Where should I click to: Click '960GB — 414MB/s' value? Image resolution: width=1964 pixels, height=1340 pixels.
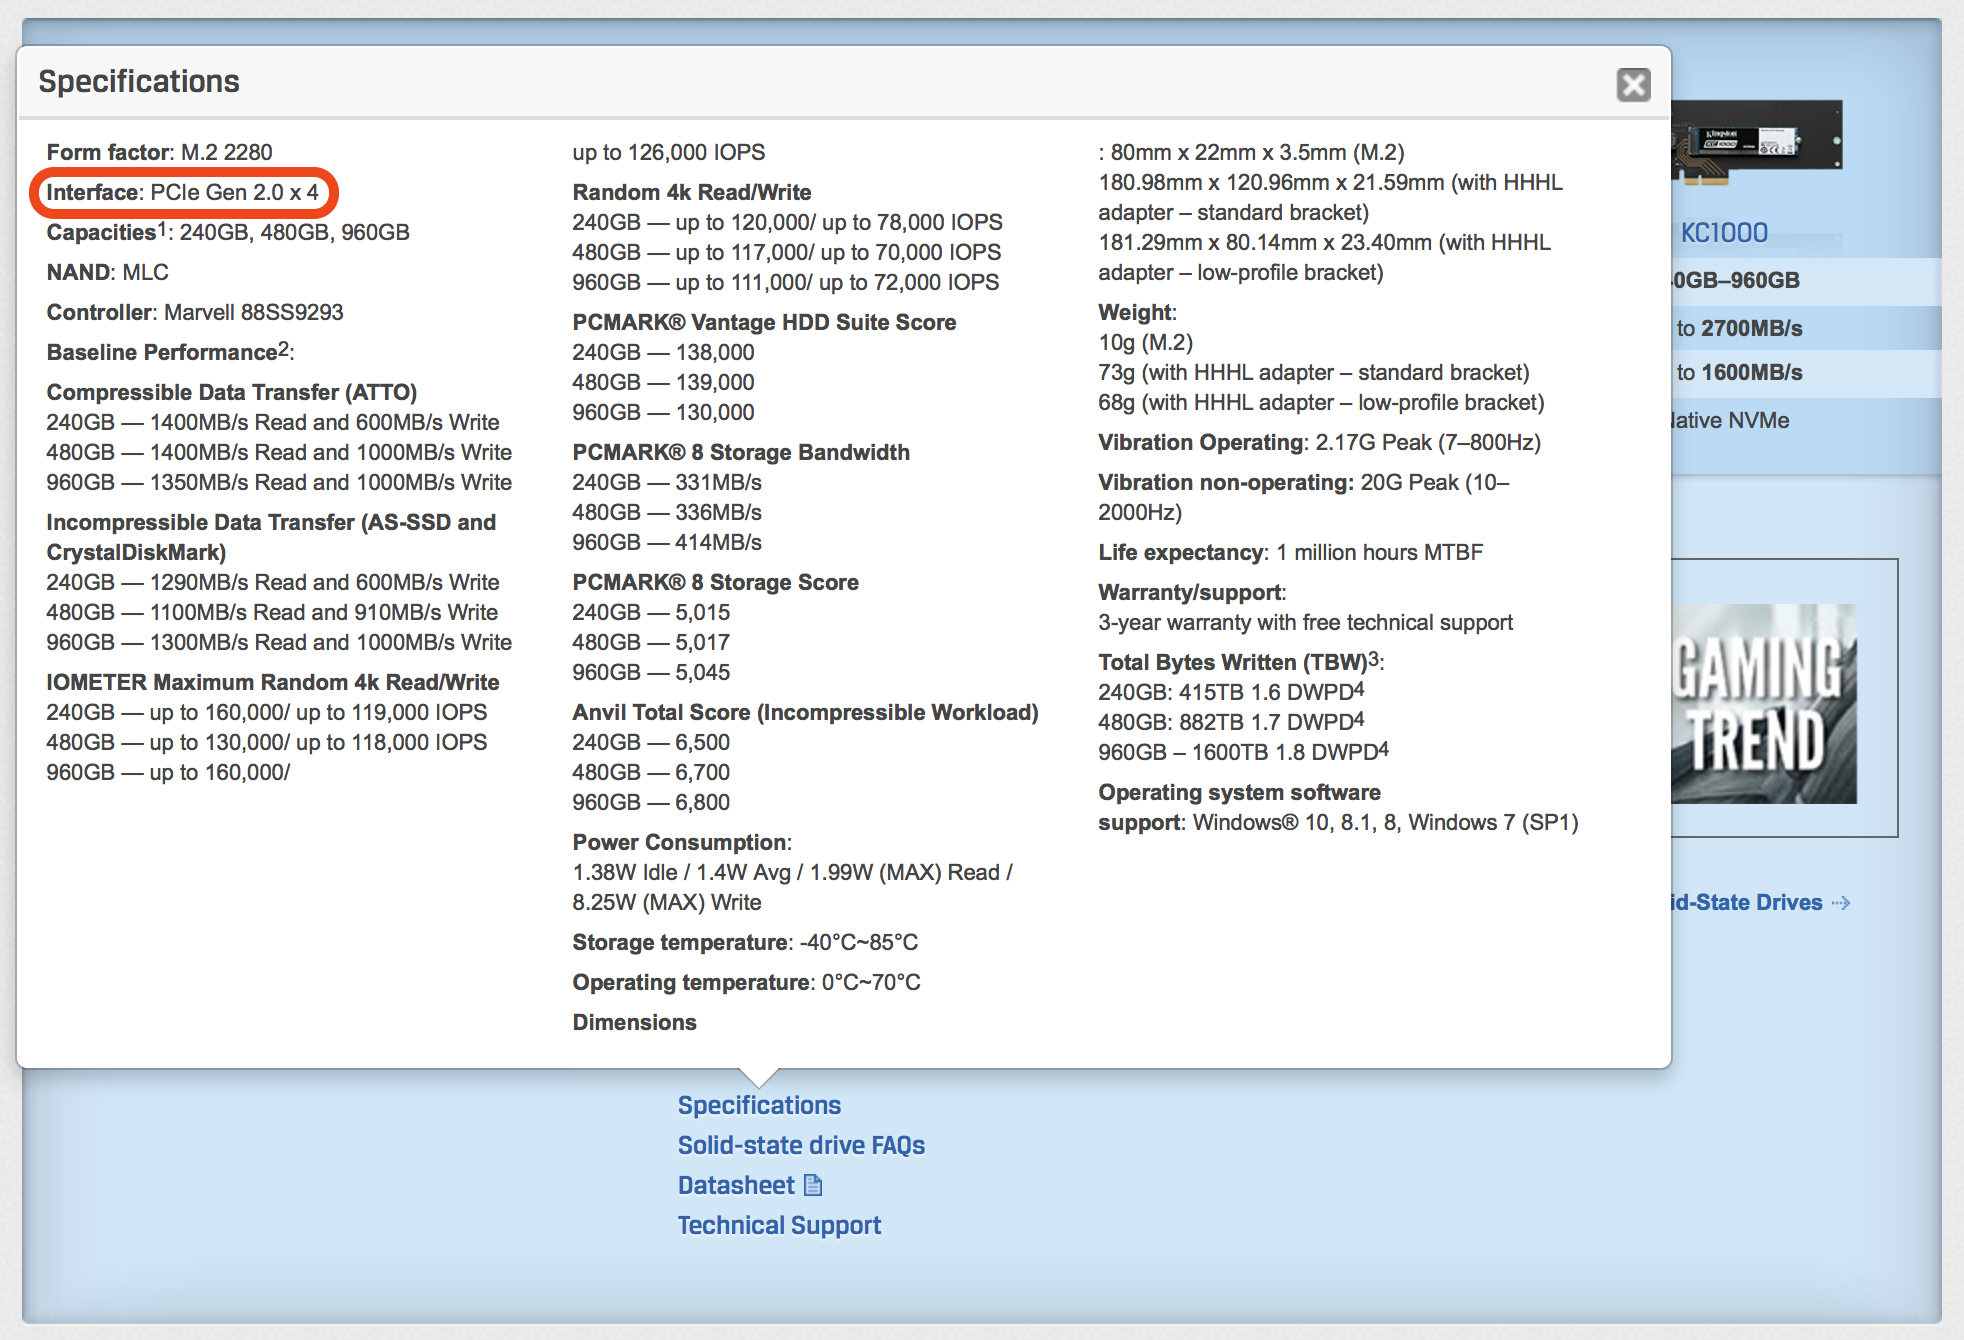[x=667, y=542]
